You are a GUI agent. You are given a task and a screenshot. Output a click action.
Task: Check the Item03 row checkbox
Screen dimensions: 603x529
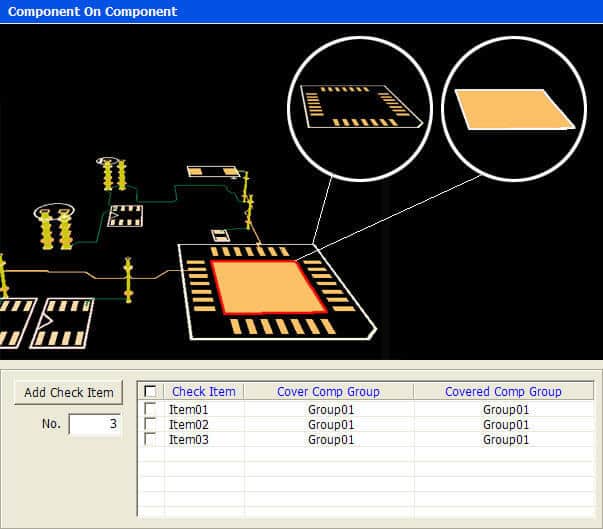pos(150,439)
